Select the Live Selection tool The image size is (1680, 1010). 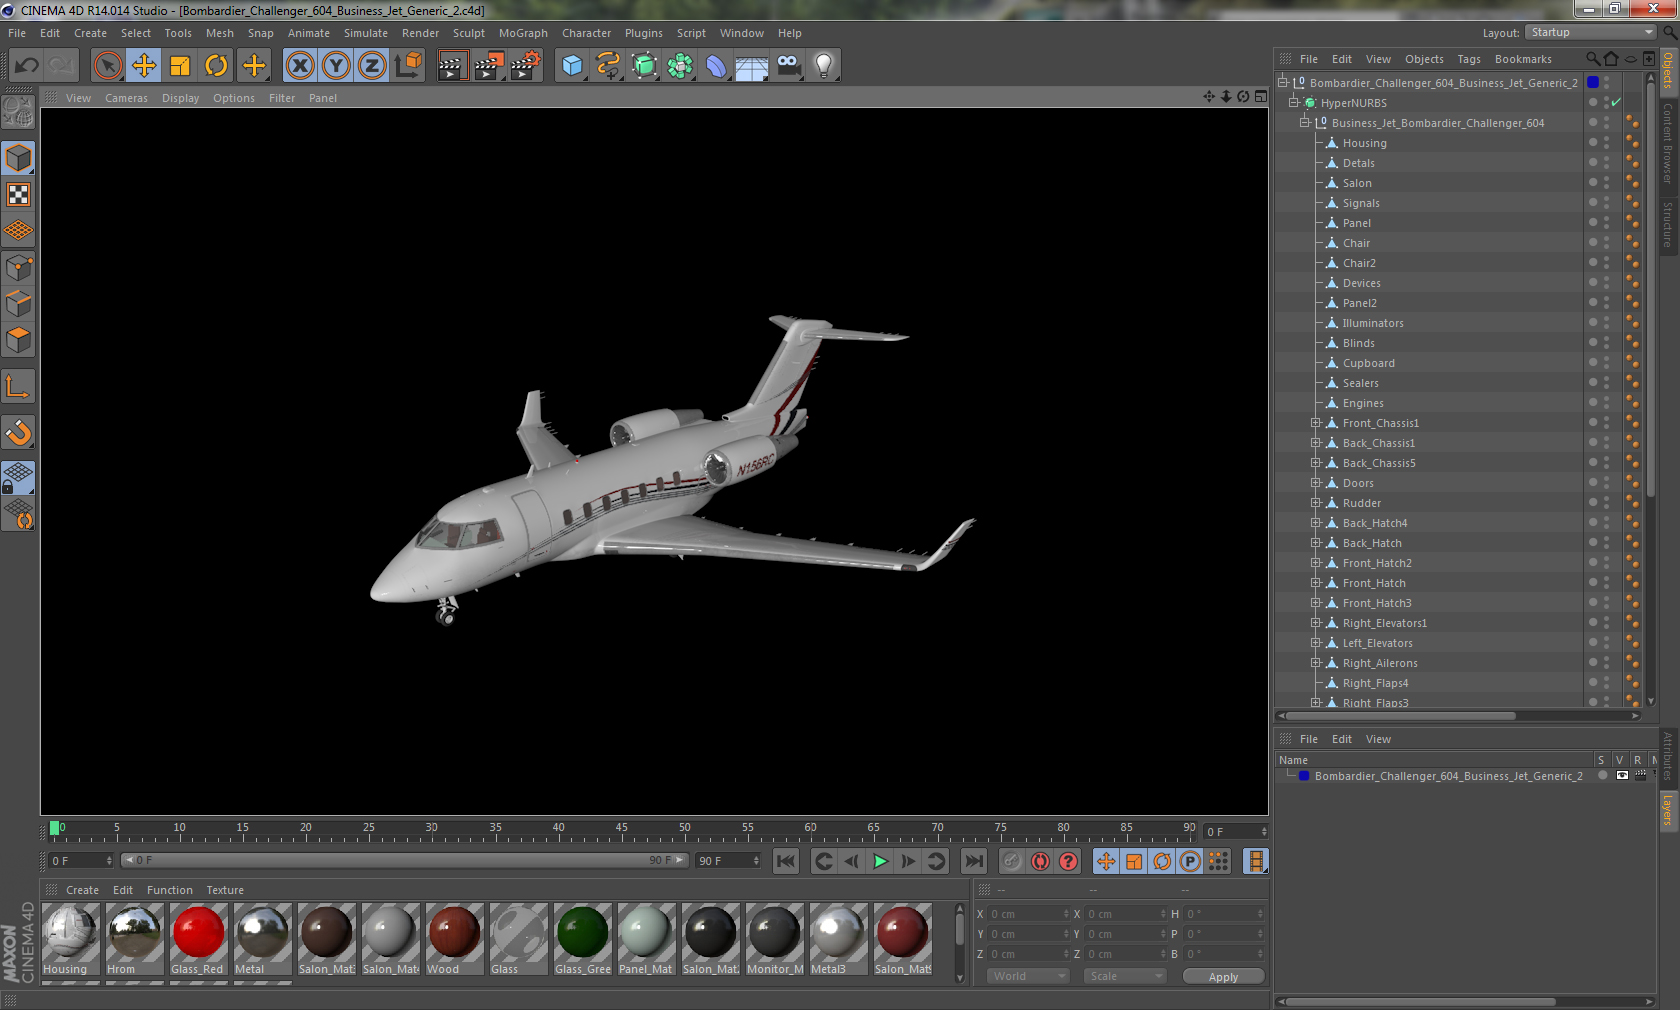[x=108, y=66]
